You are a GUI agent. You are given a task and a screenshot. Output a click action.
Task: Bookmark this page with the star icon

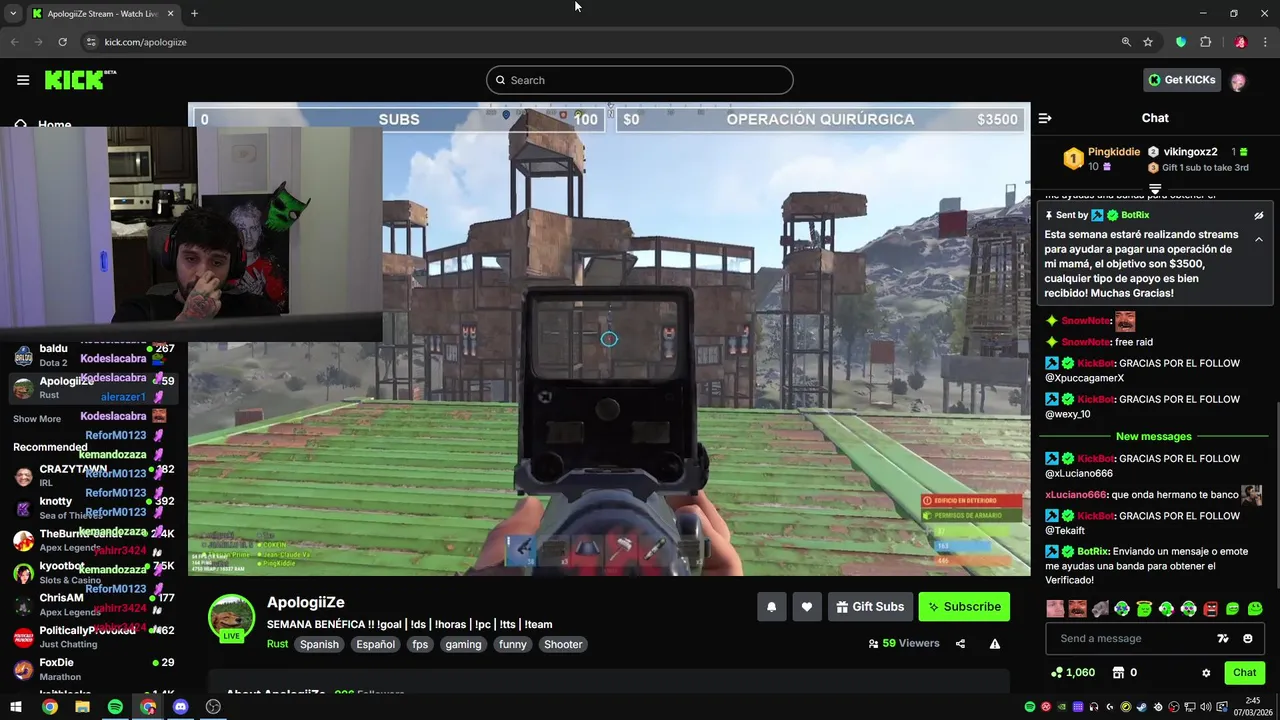pos(1148,42)
